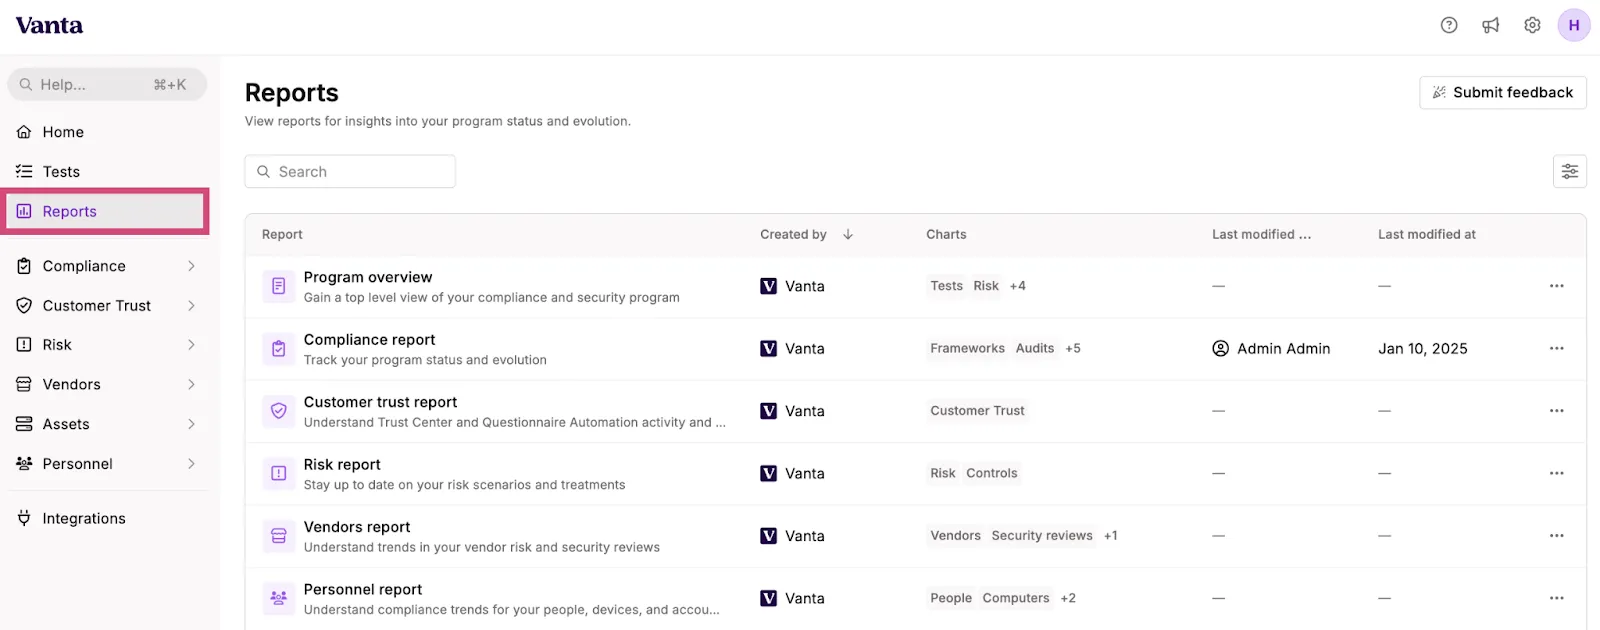
Task: Expand the Compliance sidebar section
Action: (x=106, y=266)
